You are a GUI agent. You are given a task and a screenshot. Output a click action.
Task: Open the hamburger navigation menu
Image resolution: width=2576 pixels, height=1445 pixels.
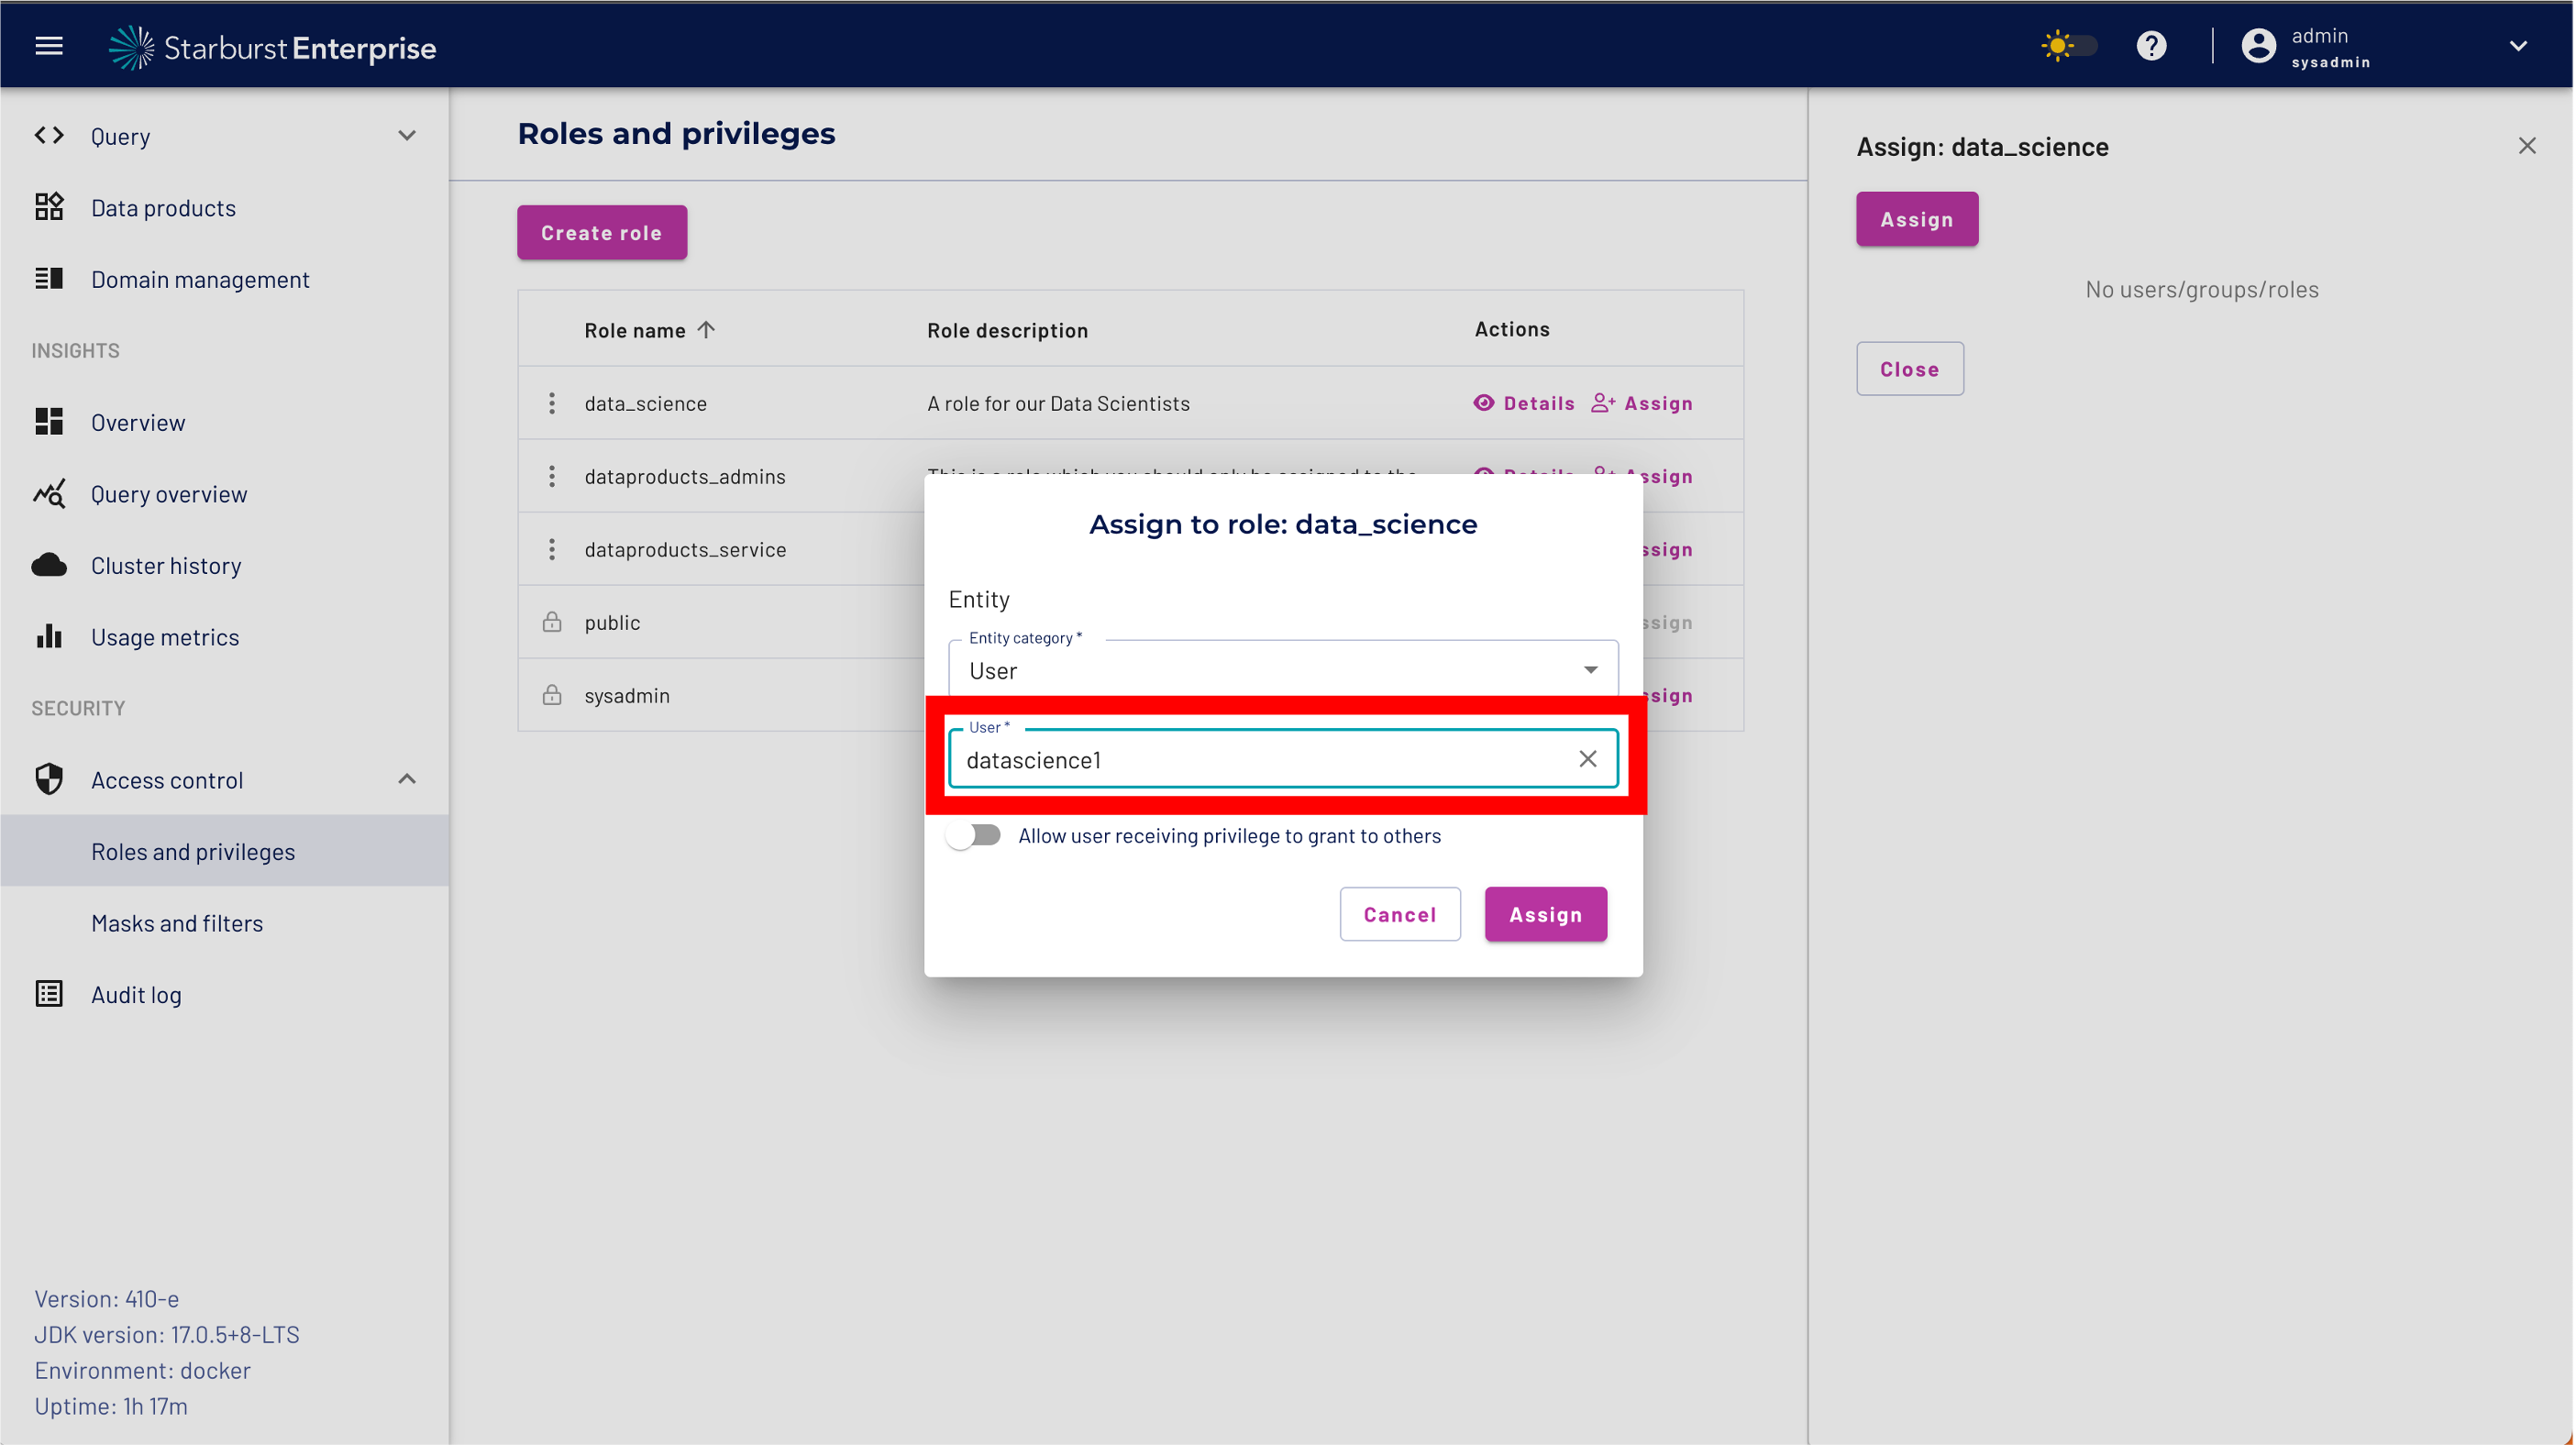pos(49,46)
